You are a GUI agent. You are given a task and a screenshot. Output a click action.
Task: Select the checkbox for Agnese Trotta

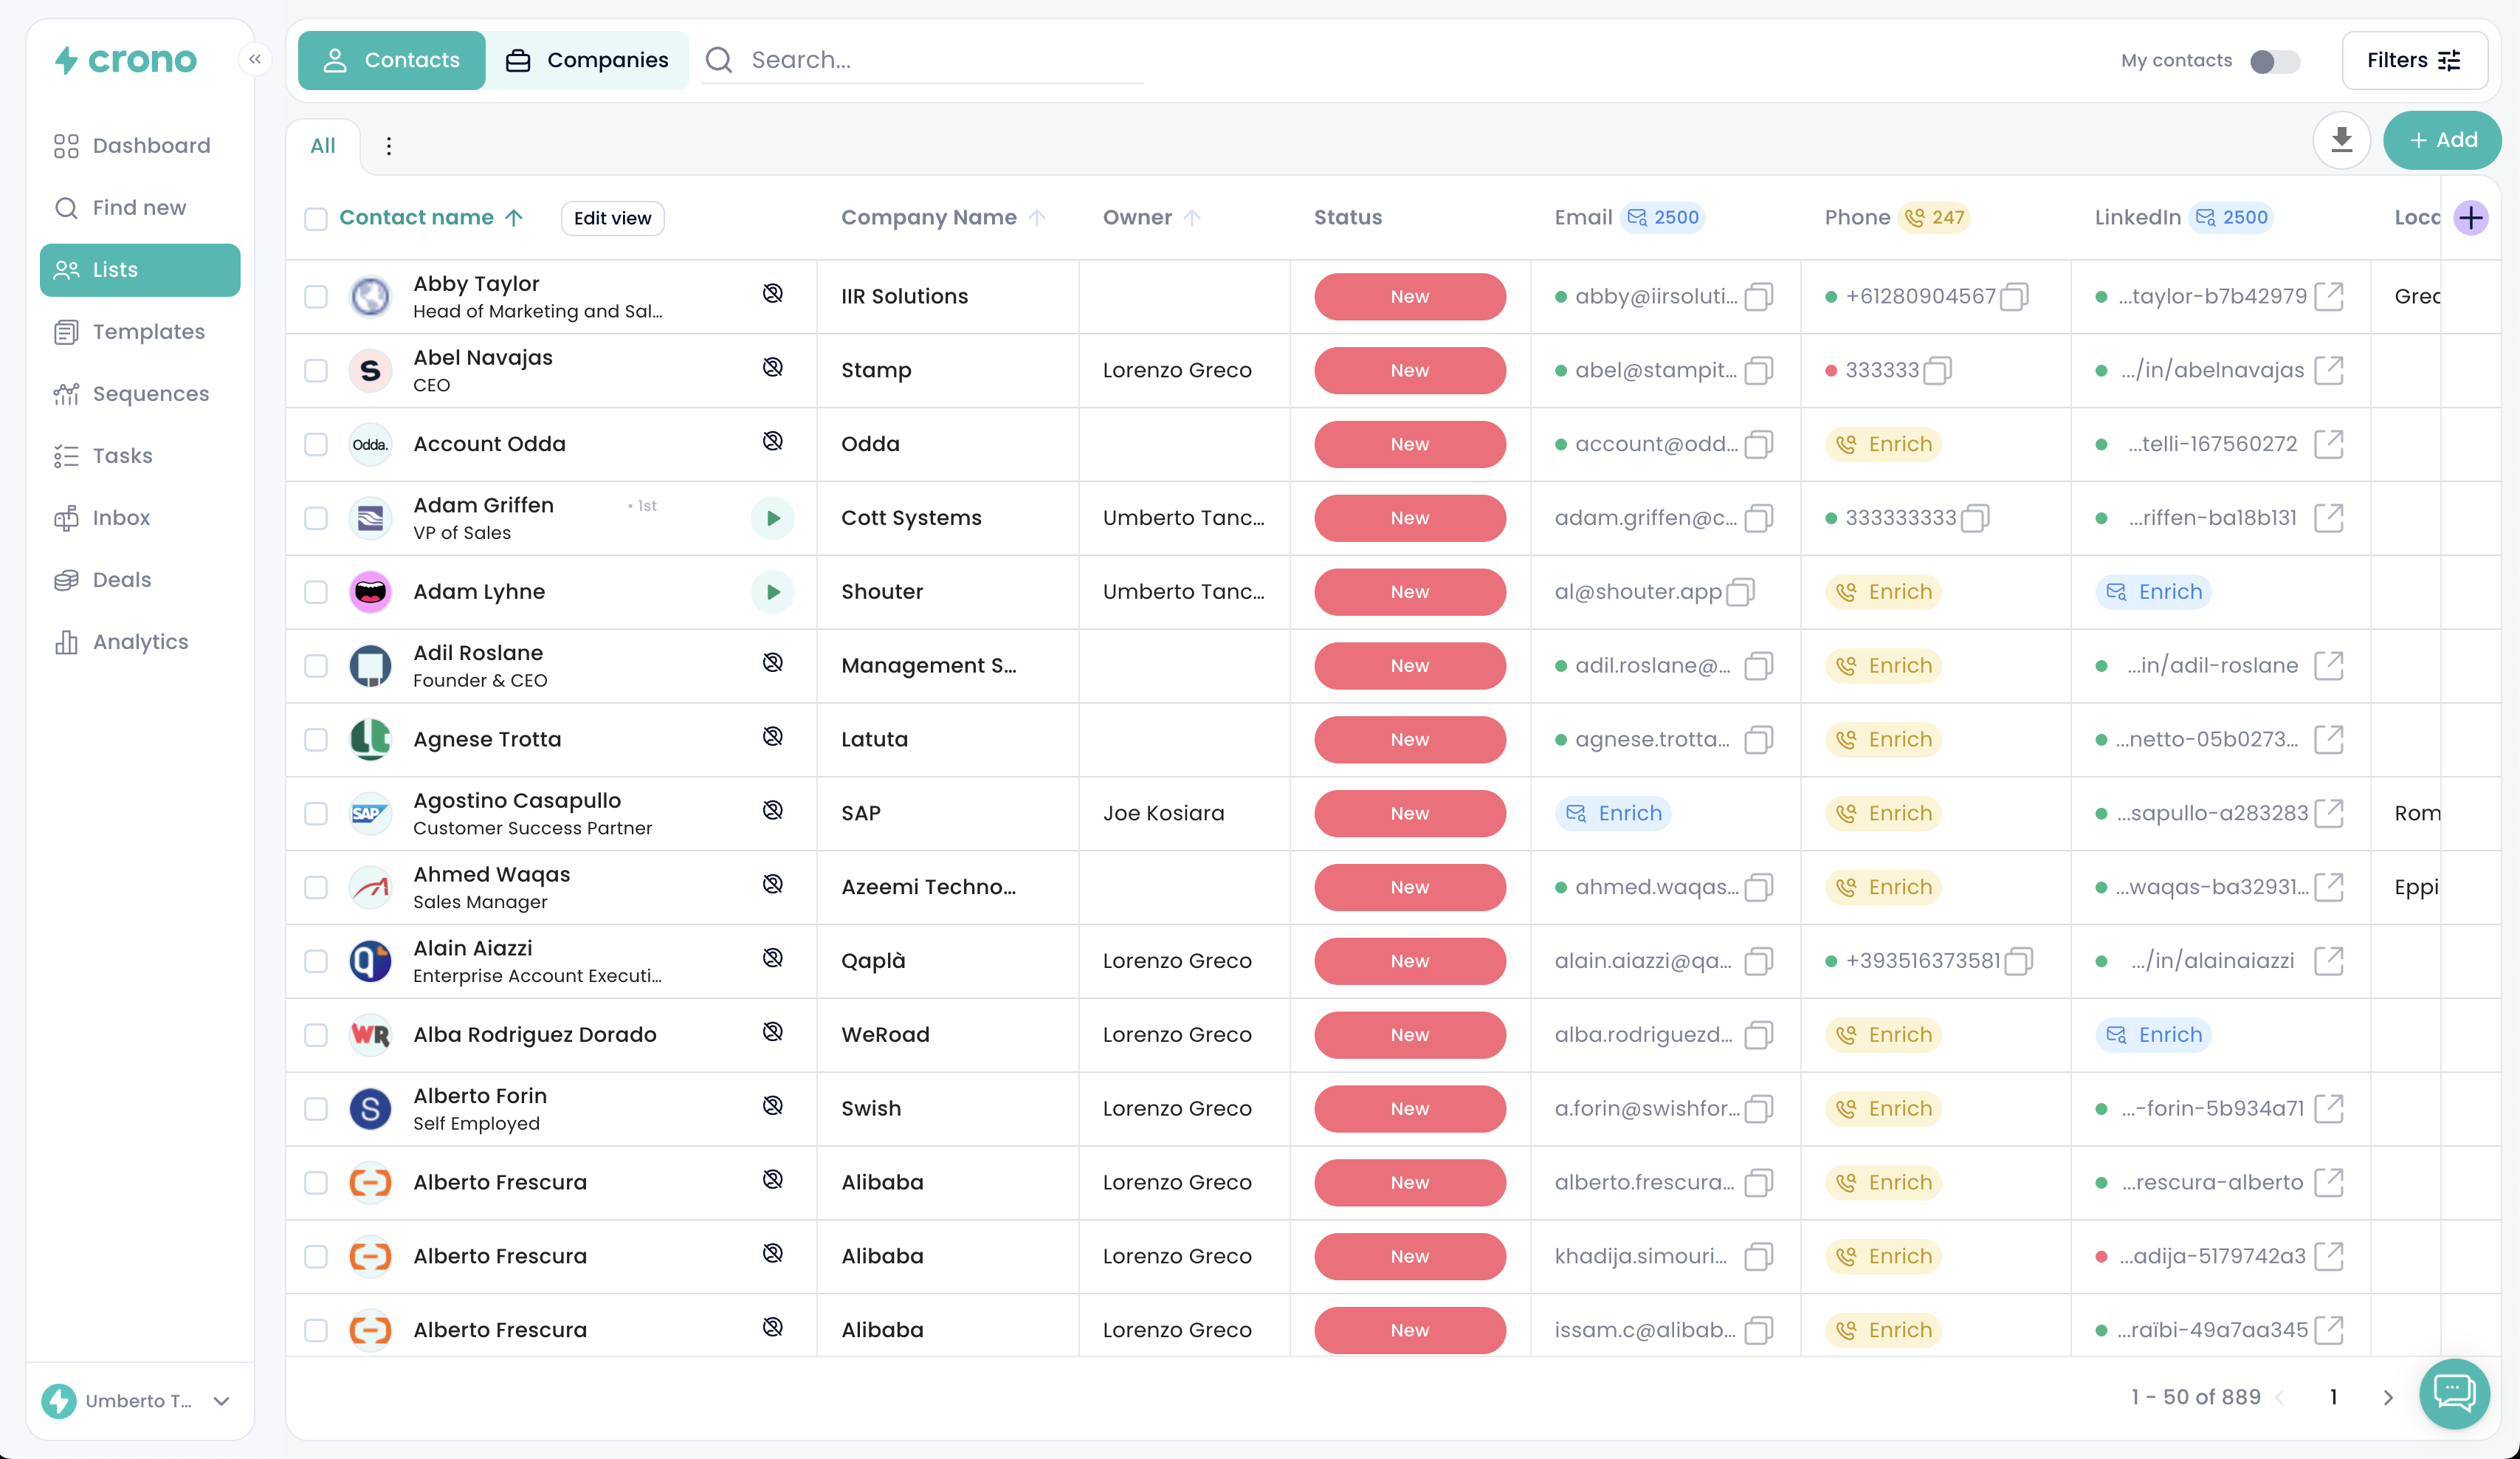point(316,740)
